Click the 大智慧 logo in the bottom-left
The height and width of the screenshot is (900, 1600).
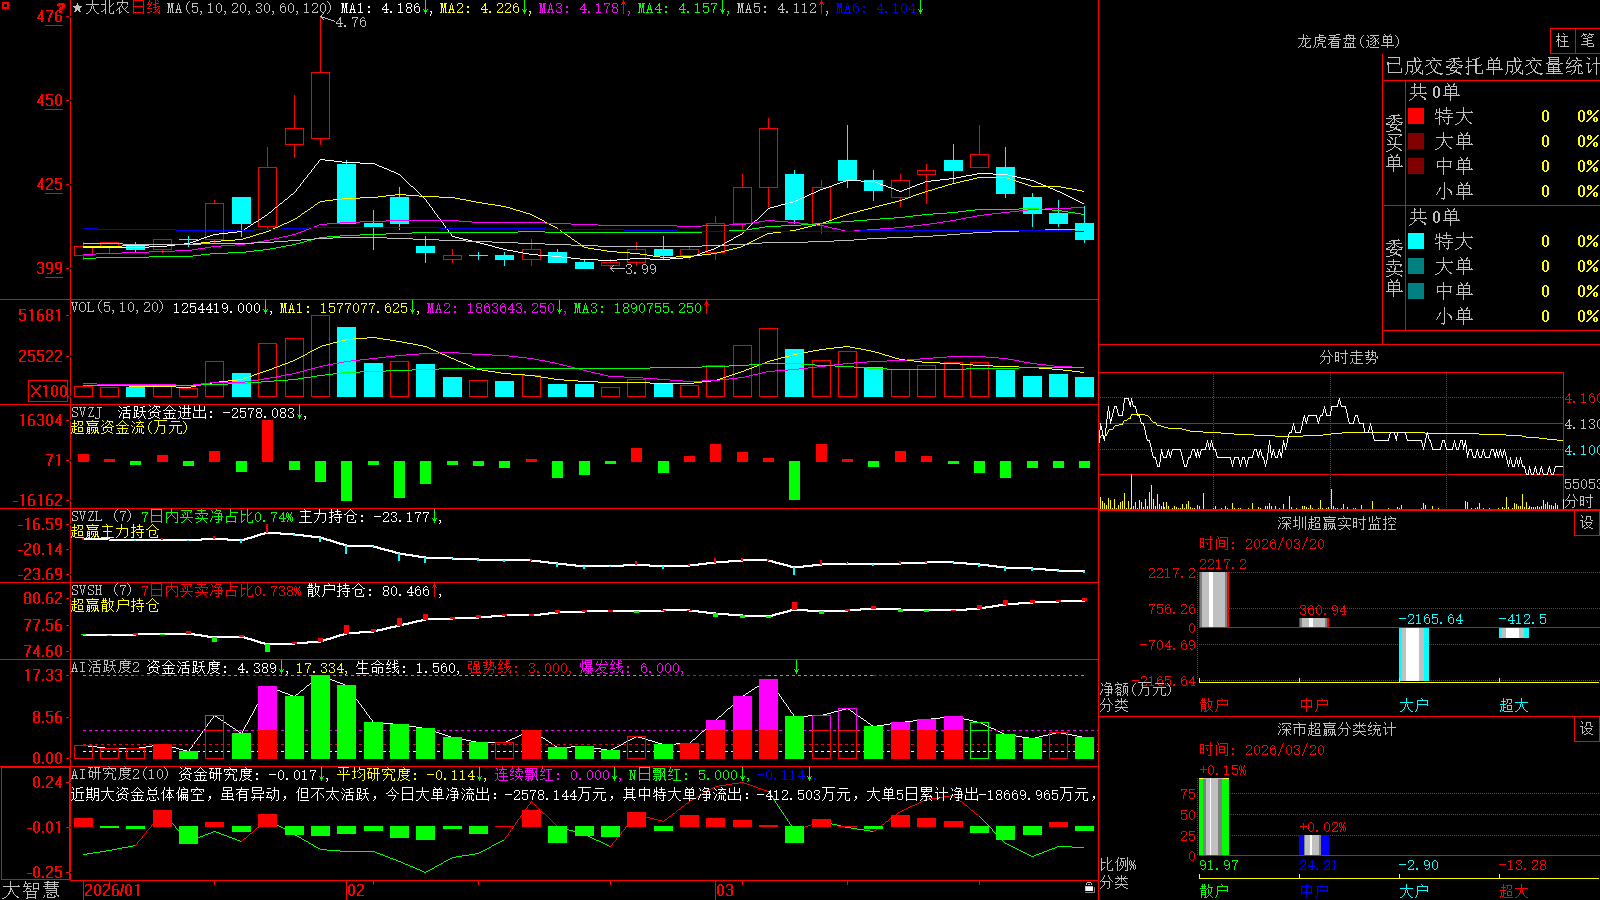(31, 889)
